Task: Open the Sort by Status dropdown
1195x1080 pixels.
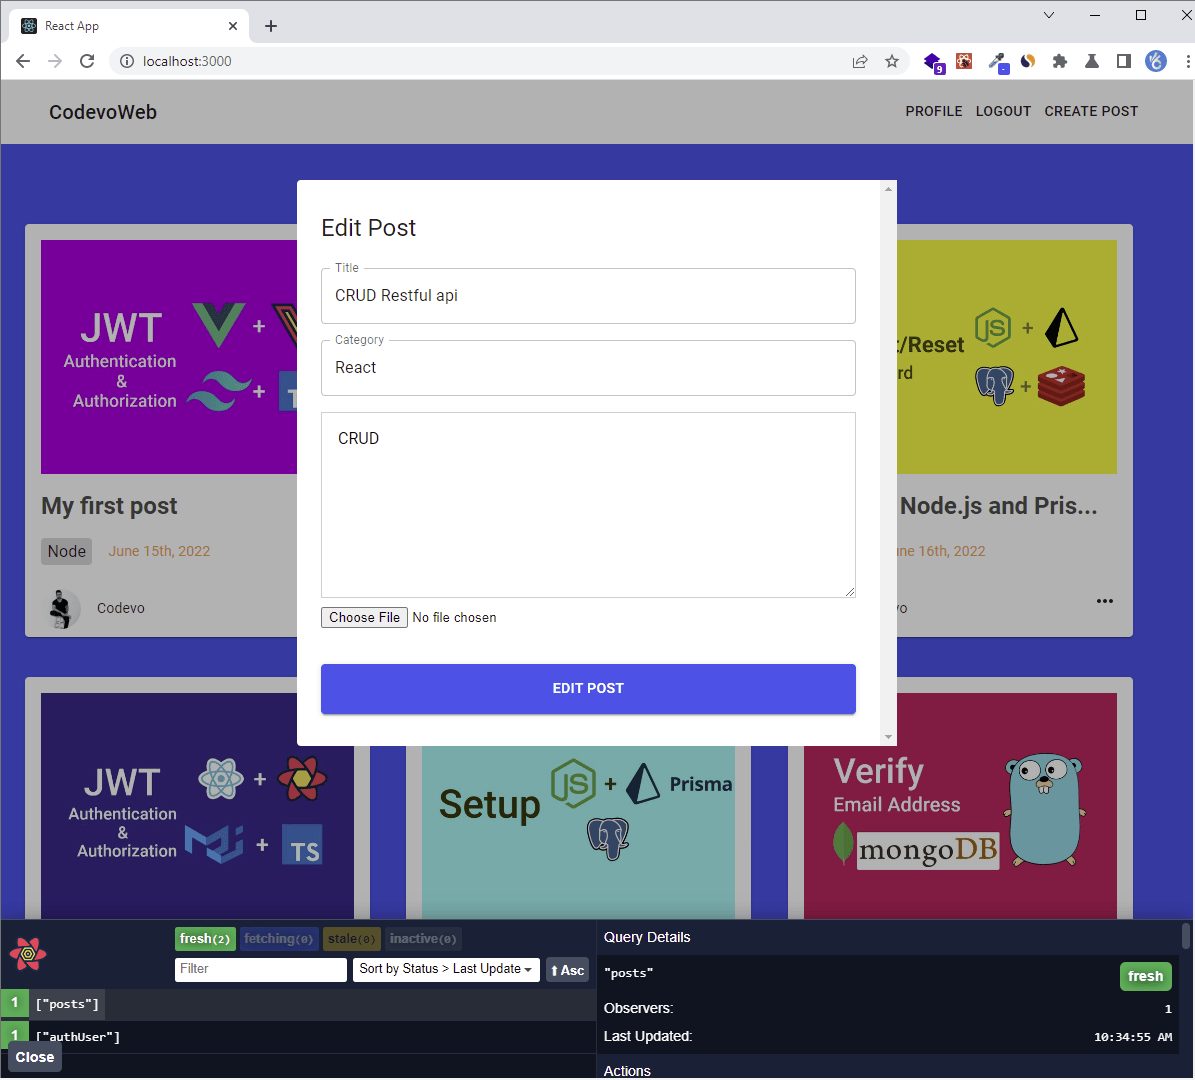Action: (446, 969)
